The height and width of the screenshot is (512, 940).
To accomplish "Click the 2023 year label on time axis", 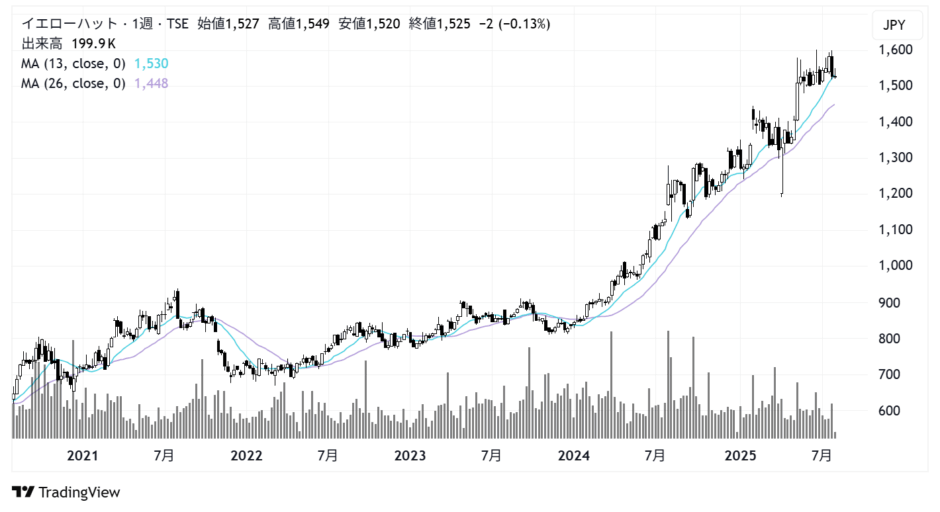I will click(410, 456).
